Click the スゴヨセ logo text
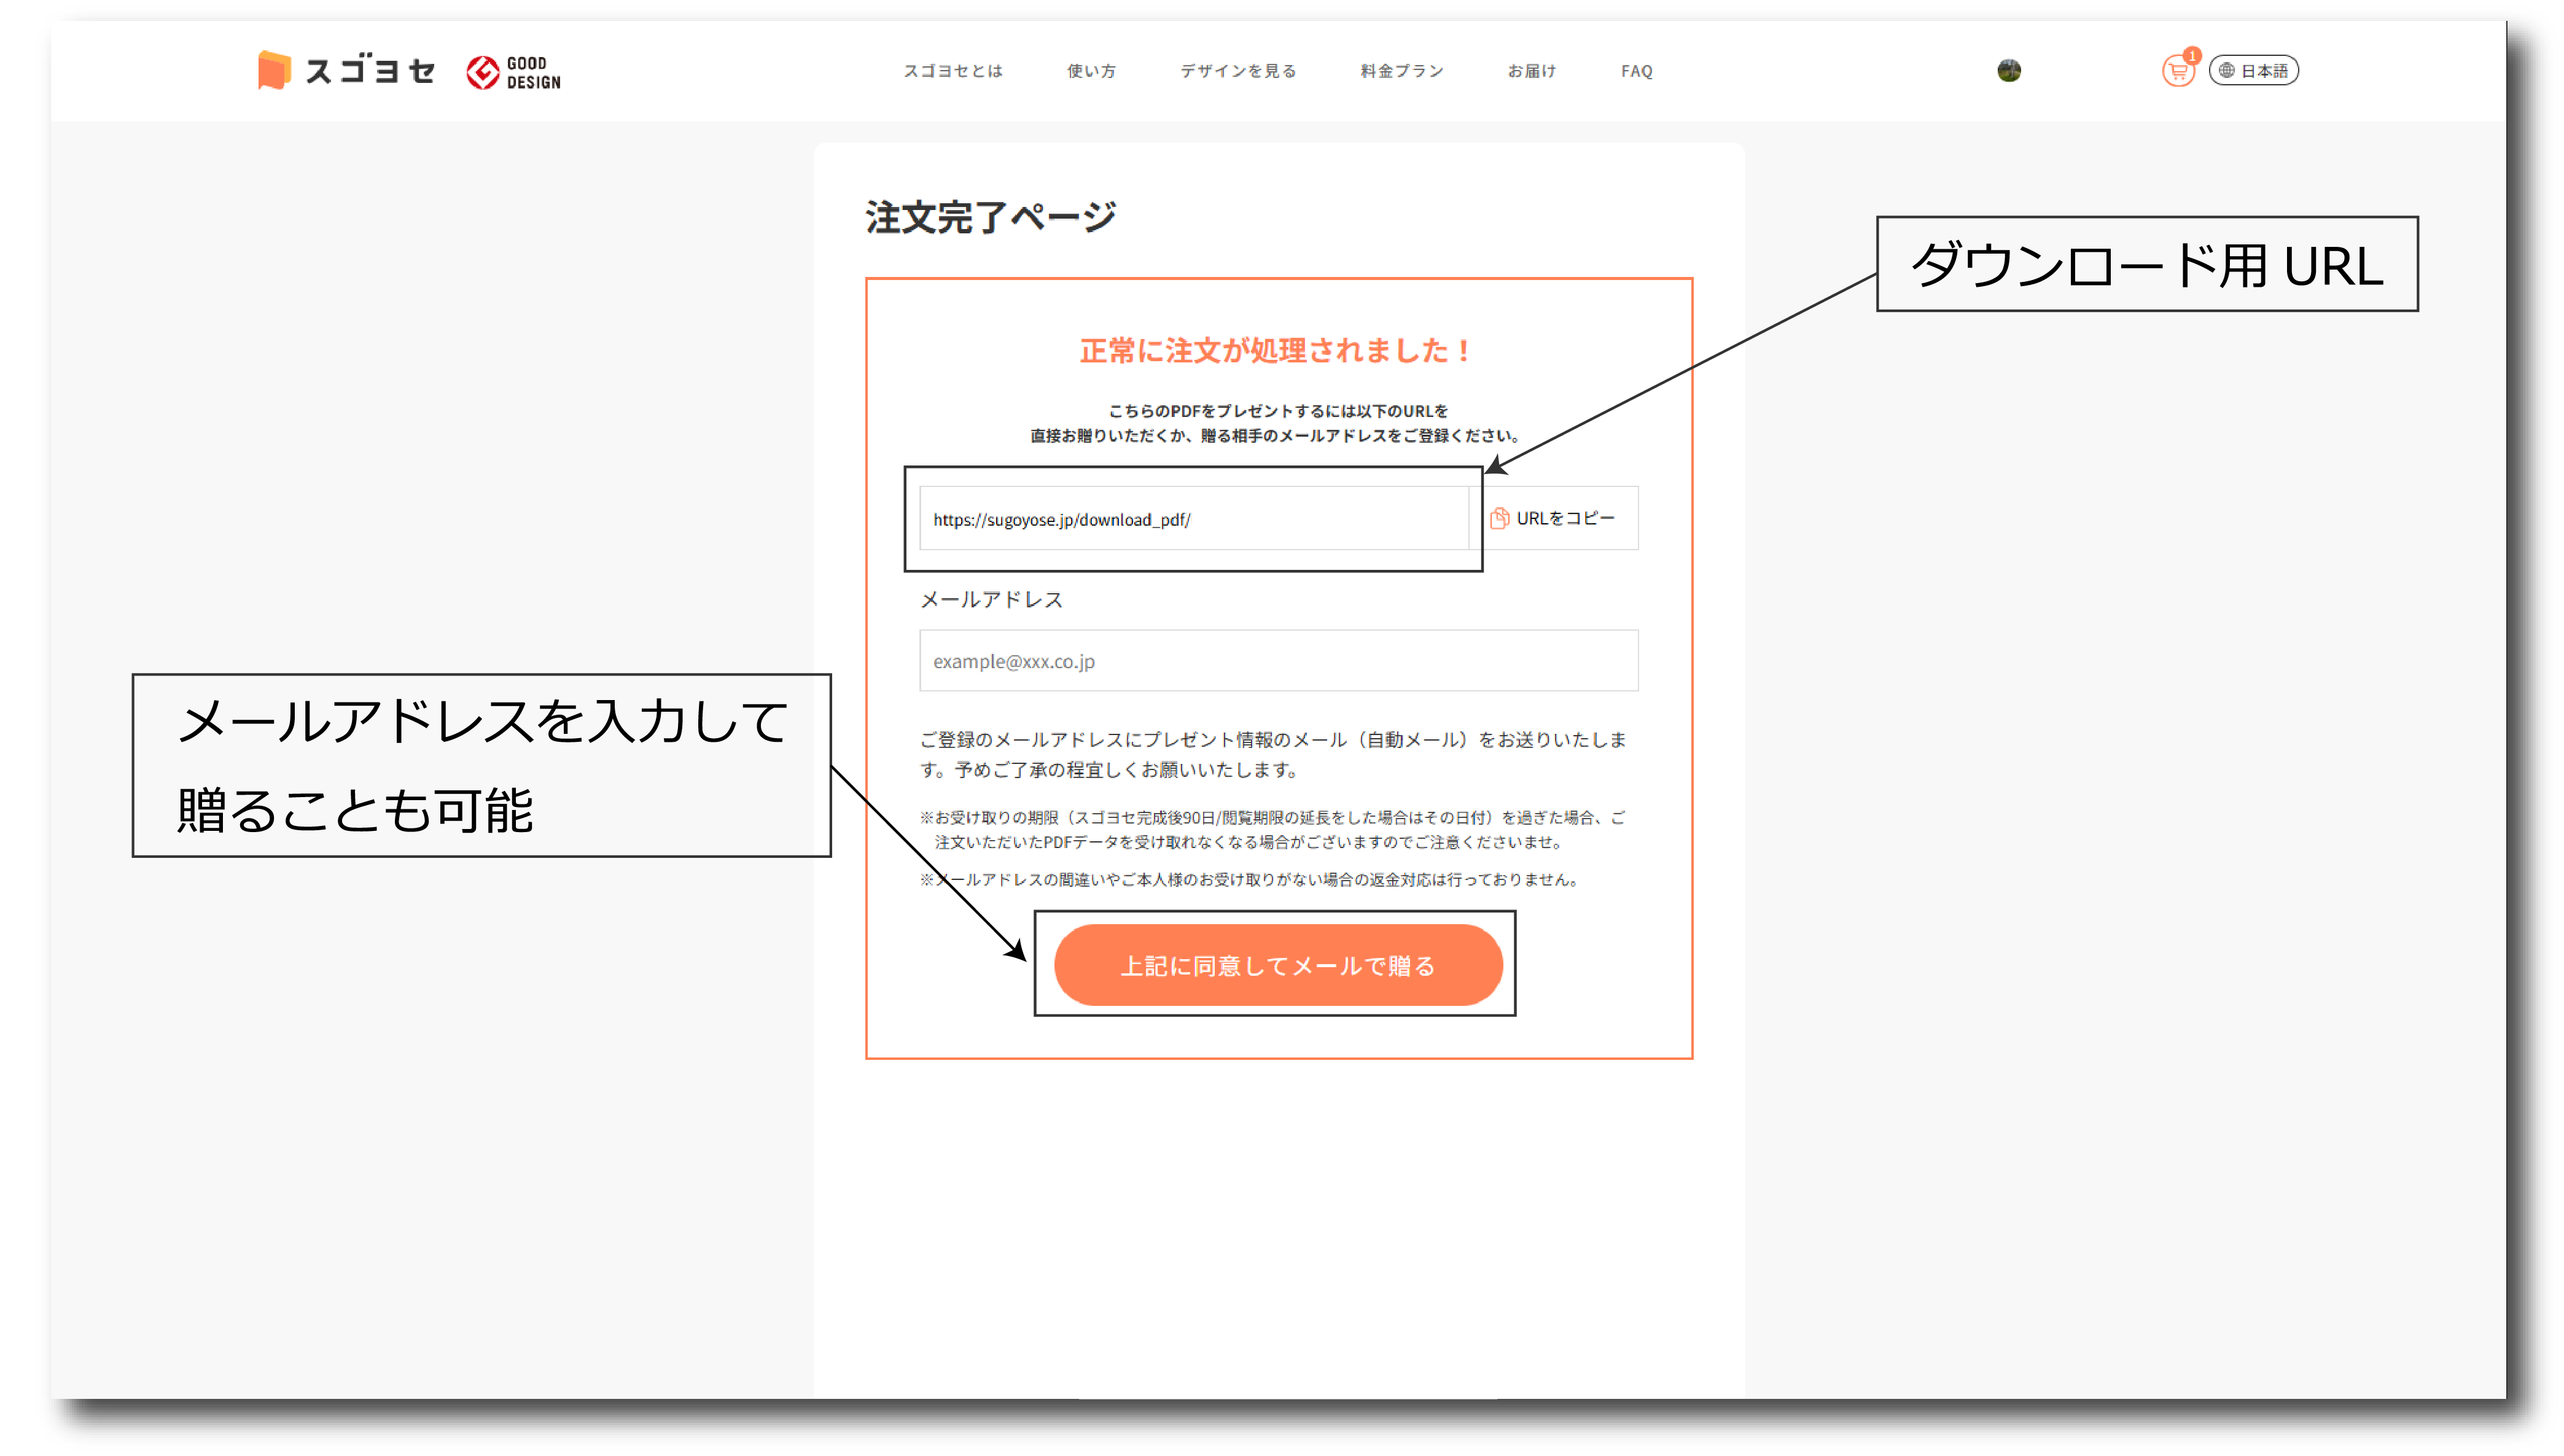The width and height of the screenshot is (2564, 1456). point(370,71)
